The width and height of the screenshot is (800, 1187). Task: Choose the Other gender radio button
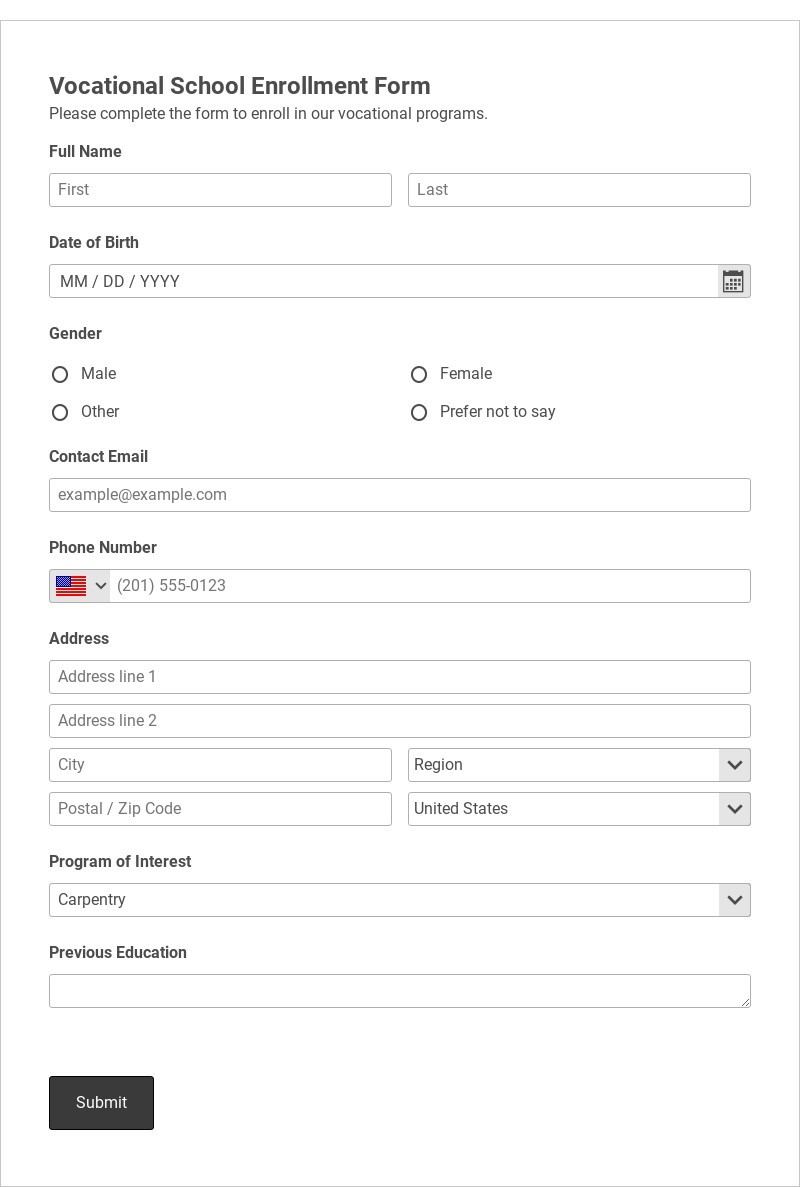tap(60, 412)
